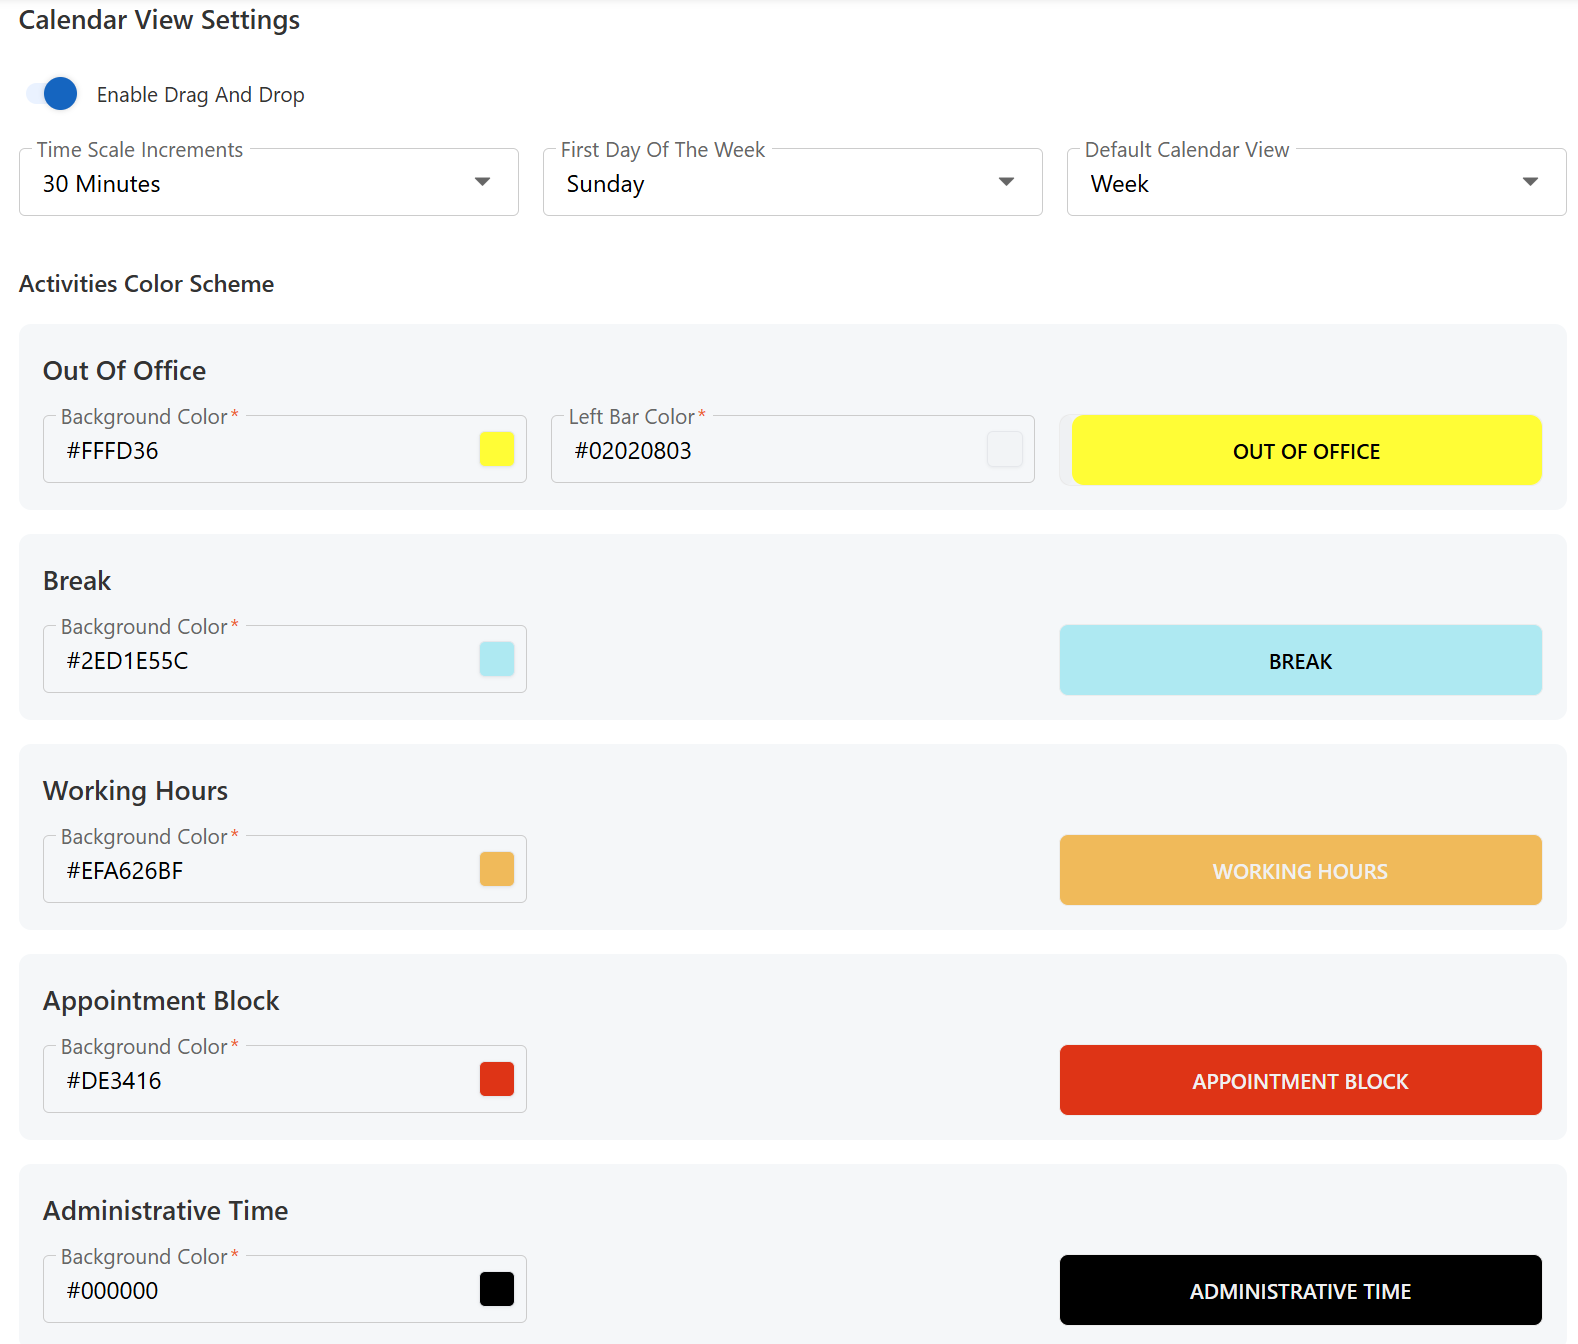The width and height of the screenshot is (1578, 1344).
Task: Select the black ADMINISTRATIVE TIME preview
Action: coord(1300,1291)
